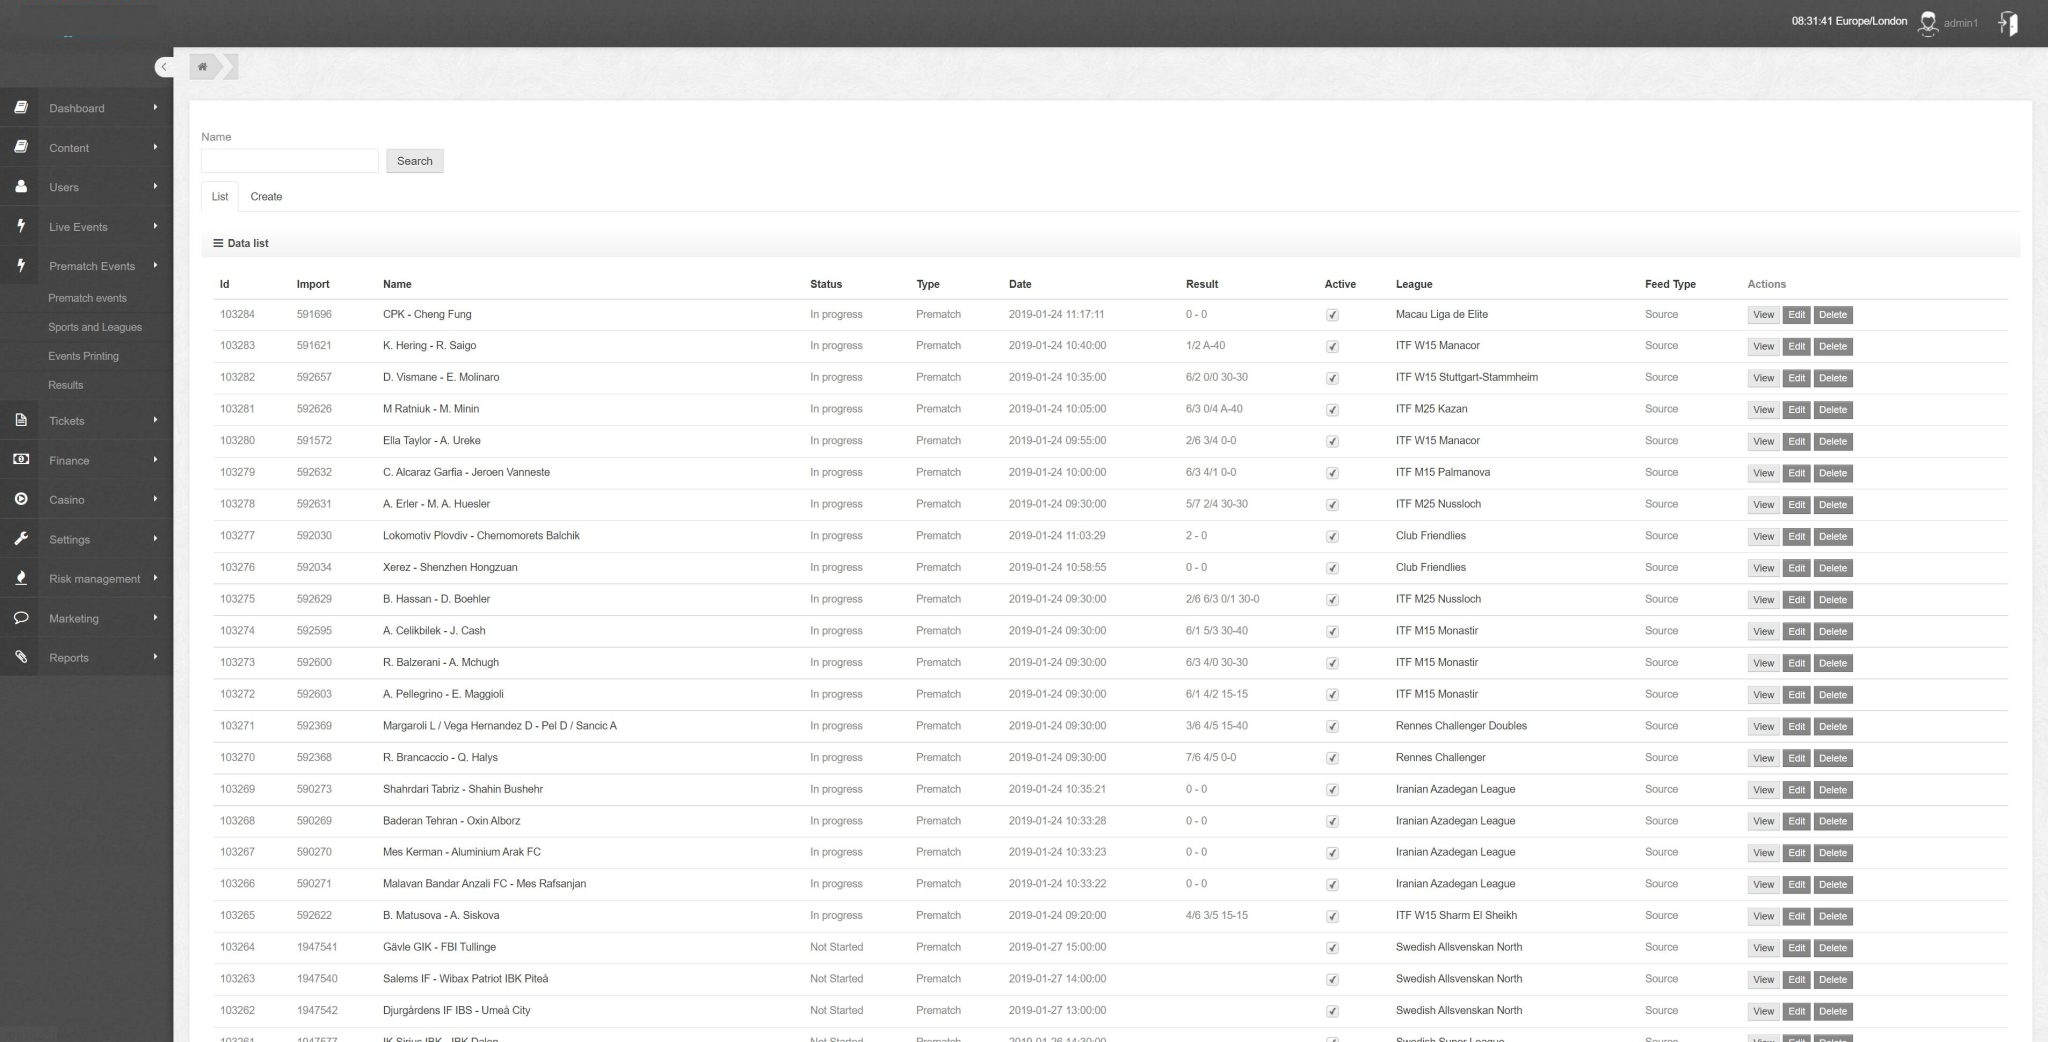Screen dimensions: 2048x1042
Task: Click the Content sidebar icon
Action: click(x=20, y=147)
